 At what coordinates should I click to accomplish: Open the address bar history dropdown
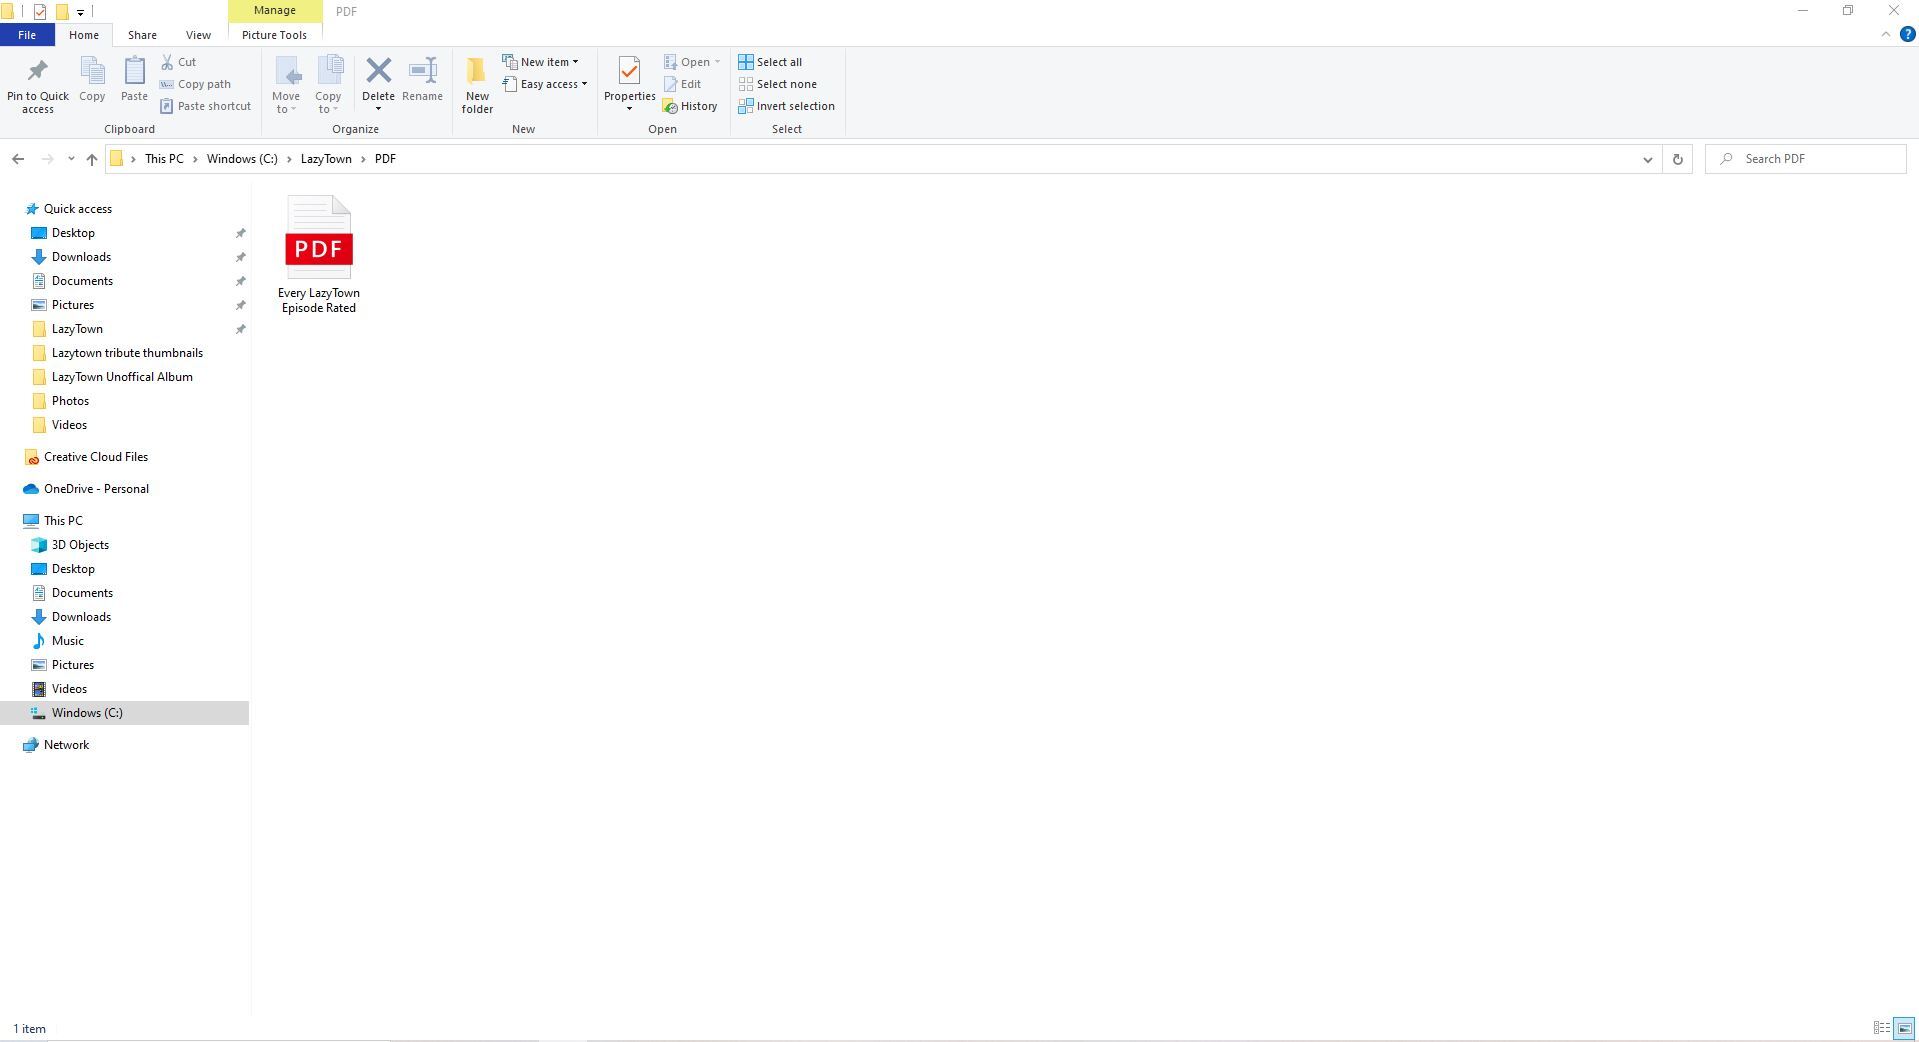click(x=1647, y=159)
